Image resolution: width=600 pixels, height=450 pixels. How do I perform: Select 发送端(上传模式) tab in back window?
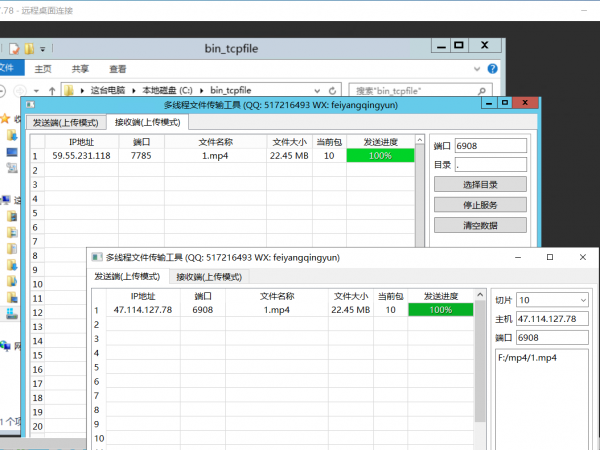[x=65, y=122]
